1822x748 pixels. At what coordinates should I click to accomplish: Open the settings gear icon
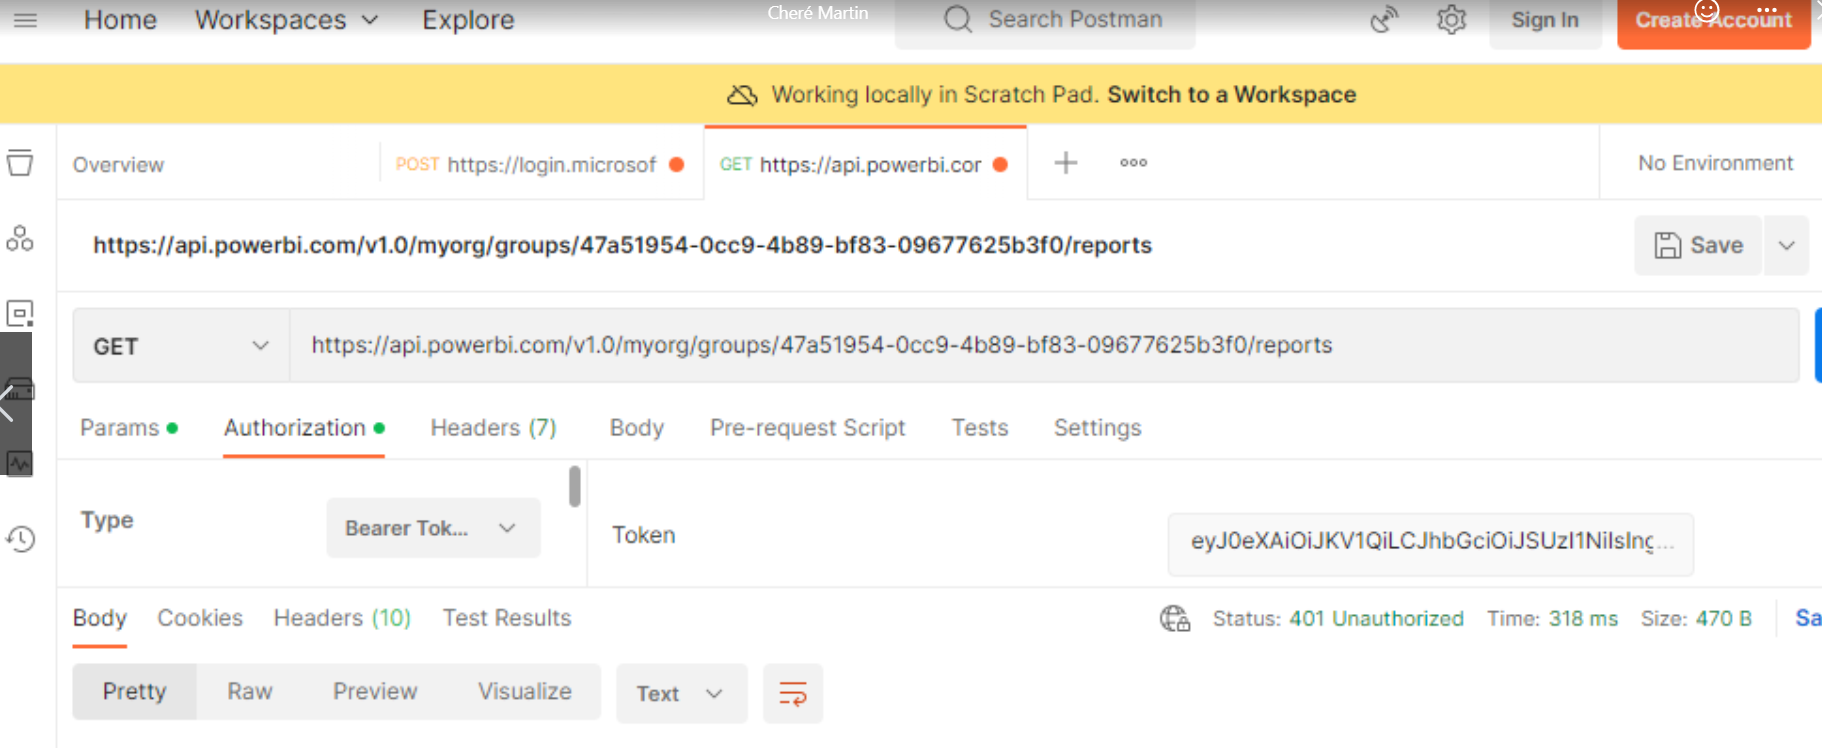click(x=1451, y=19)
